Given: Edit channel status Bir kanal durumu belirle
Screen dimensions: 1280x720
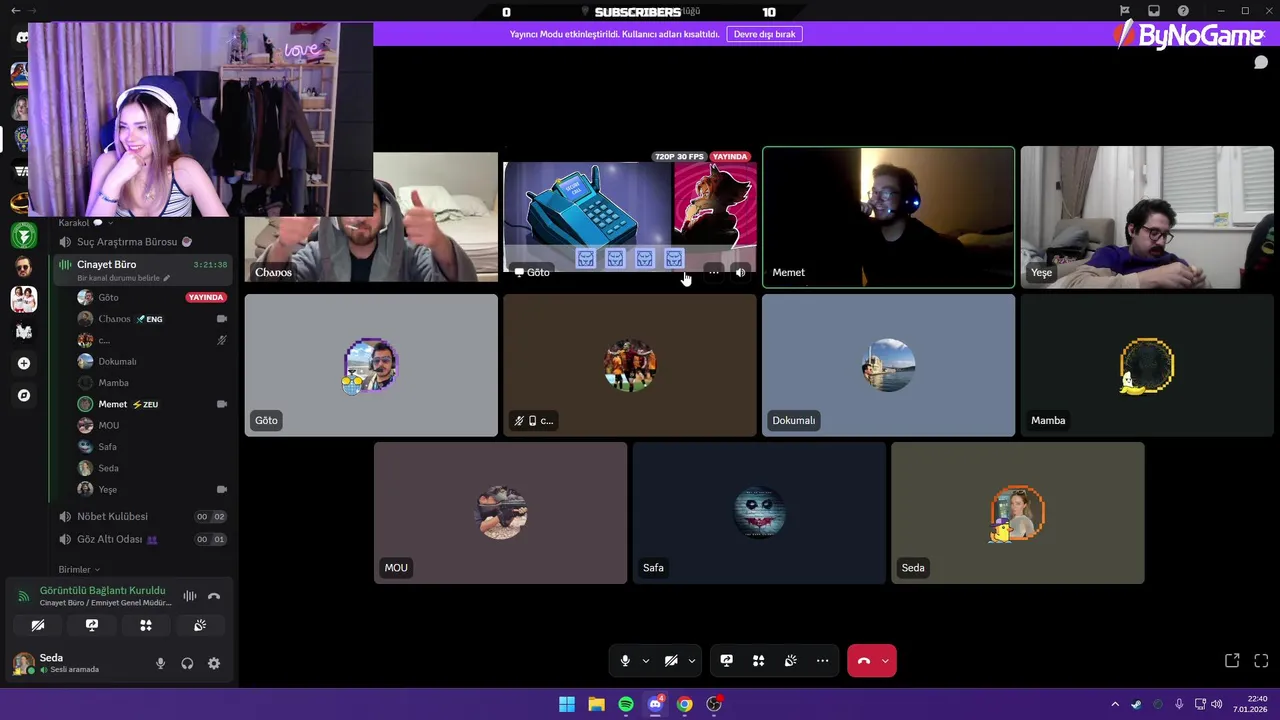Looking at the screenshot, I should point(123,278).
